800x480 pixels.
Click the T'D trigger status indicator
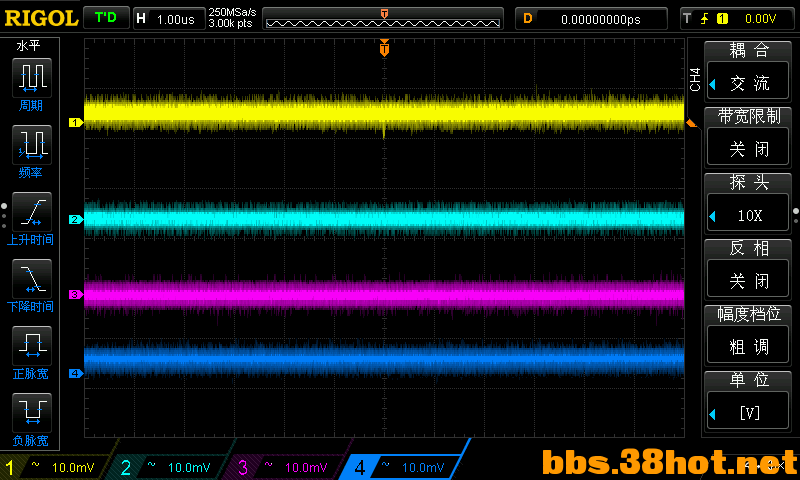106,18
